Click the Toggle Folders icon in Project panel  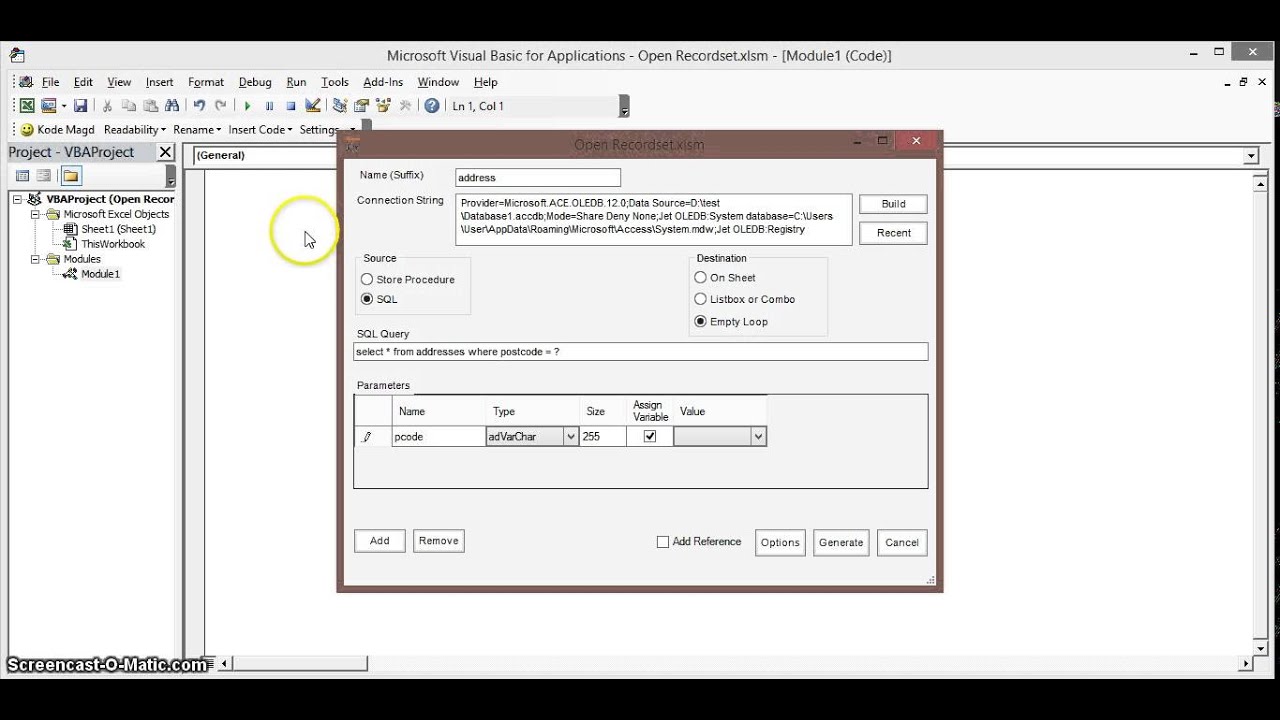click(71, 176)
